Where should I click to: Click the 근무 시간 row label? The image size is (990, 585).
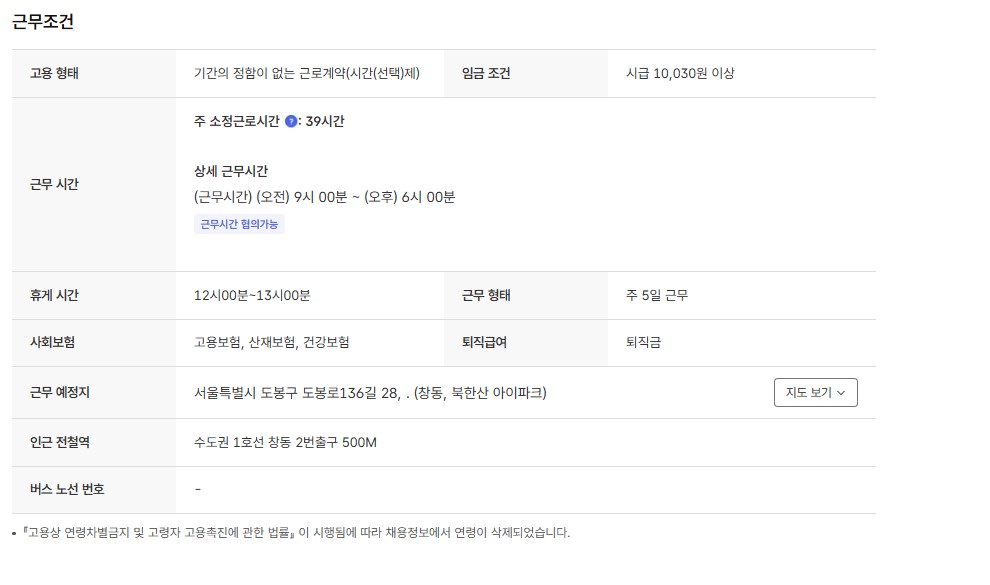[x=54, y=184]
